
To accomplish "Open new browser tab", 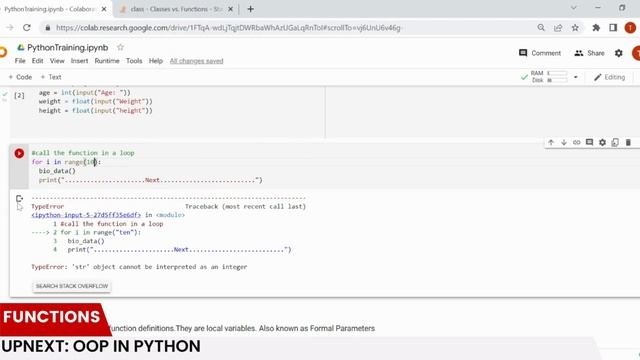I will coord(251,9).
